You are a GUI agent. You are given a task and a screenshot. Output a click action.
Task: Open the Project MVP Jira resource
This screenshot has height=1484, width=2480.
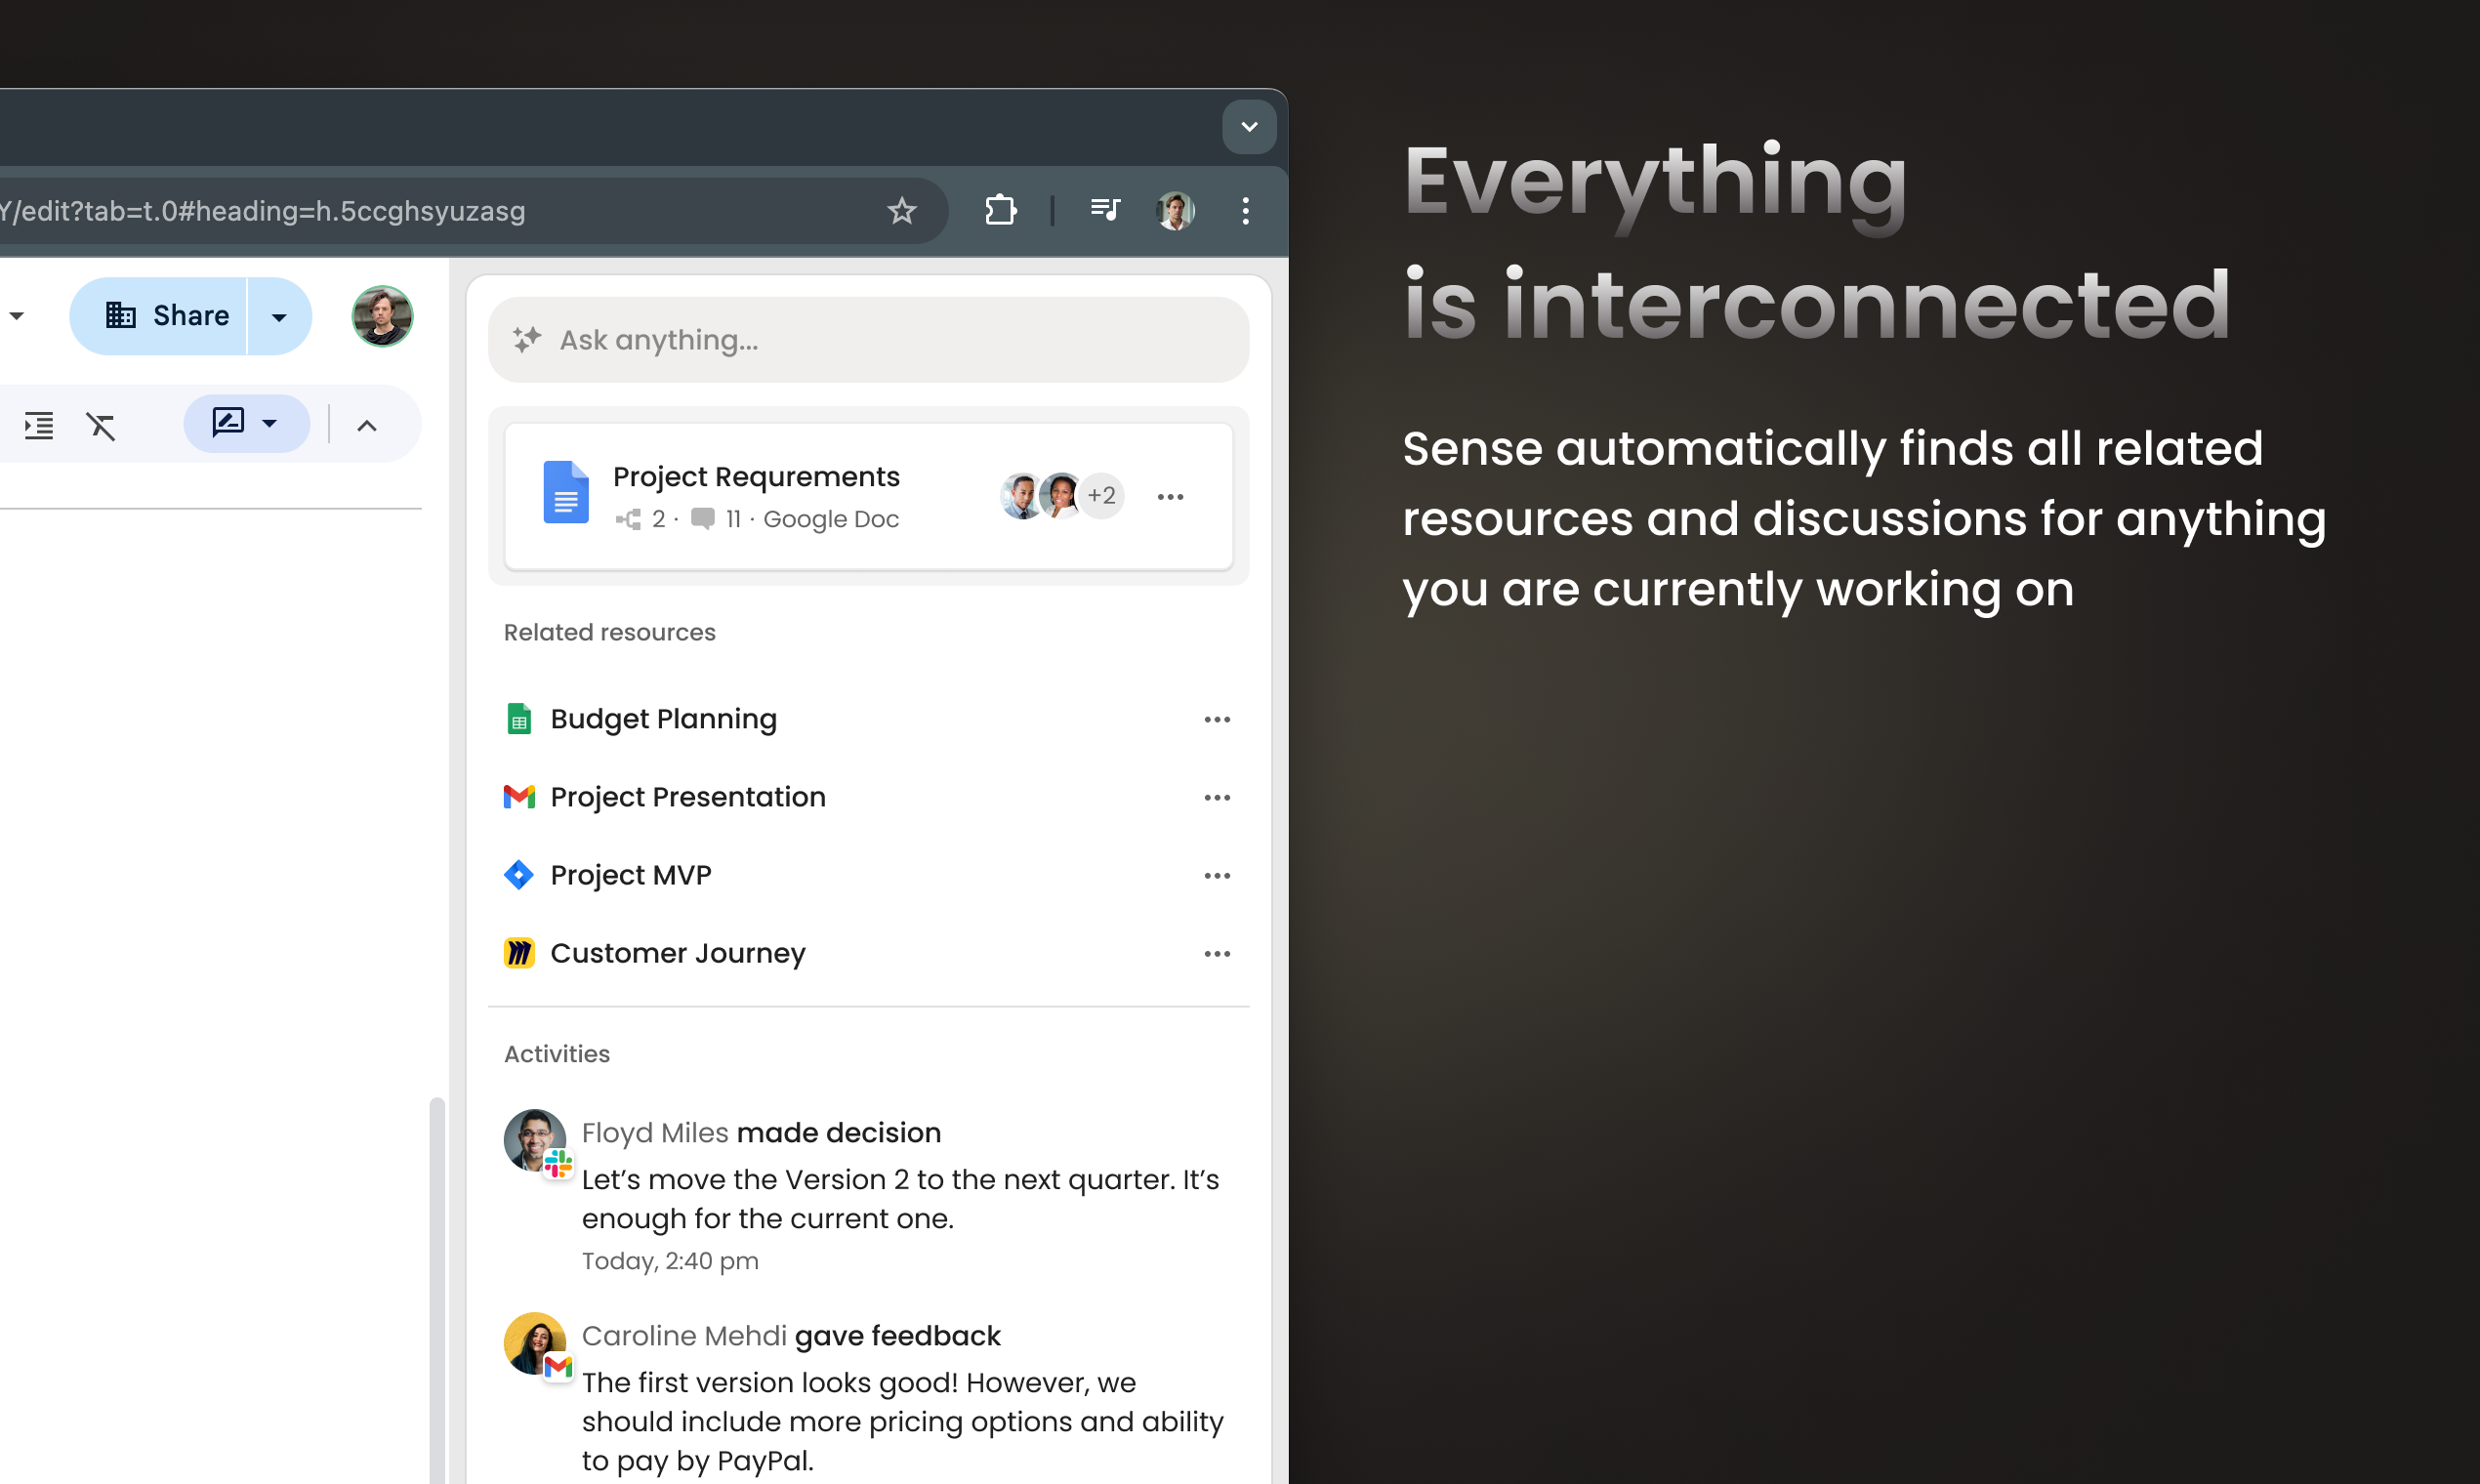click(630, 875)
